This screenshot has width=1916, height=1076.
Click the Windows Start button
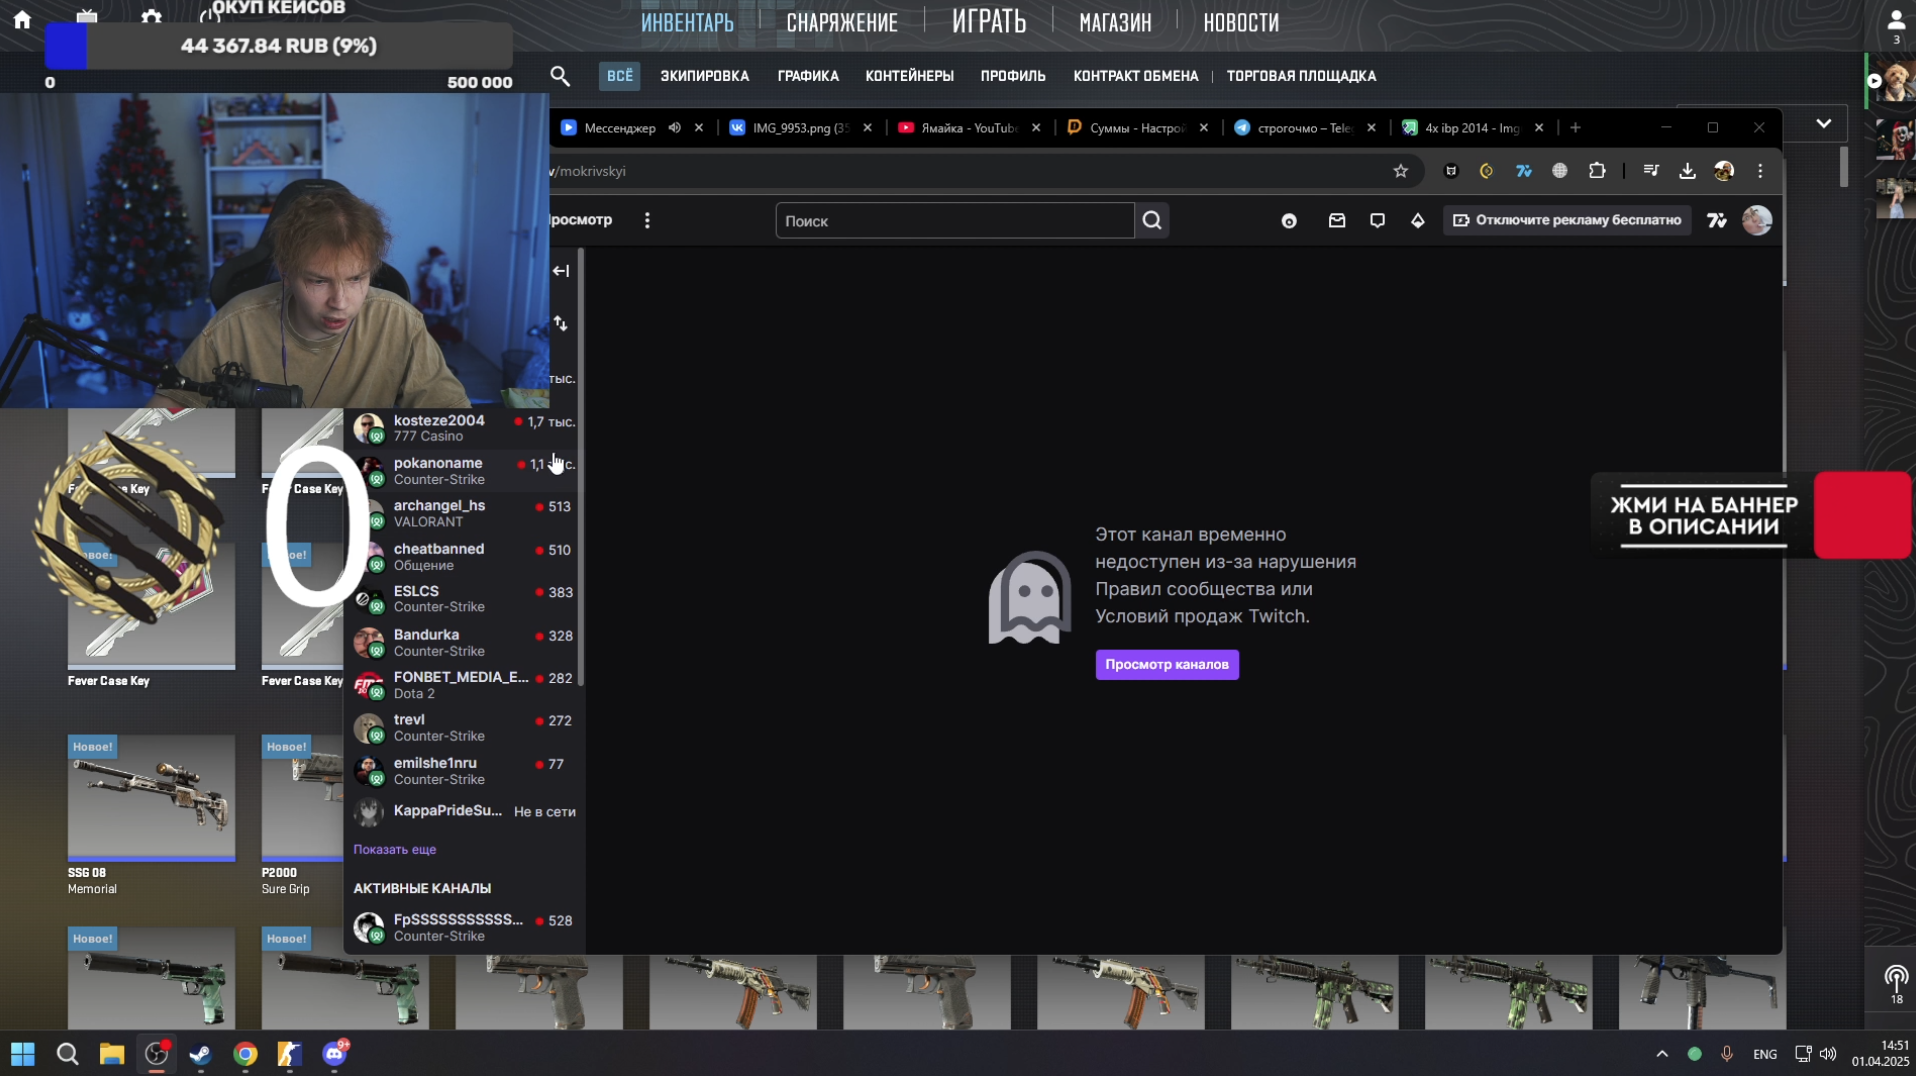pyautogui.click(x=23, y=1054)
